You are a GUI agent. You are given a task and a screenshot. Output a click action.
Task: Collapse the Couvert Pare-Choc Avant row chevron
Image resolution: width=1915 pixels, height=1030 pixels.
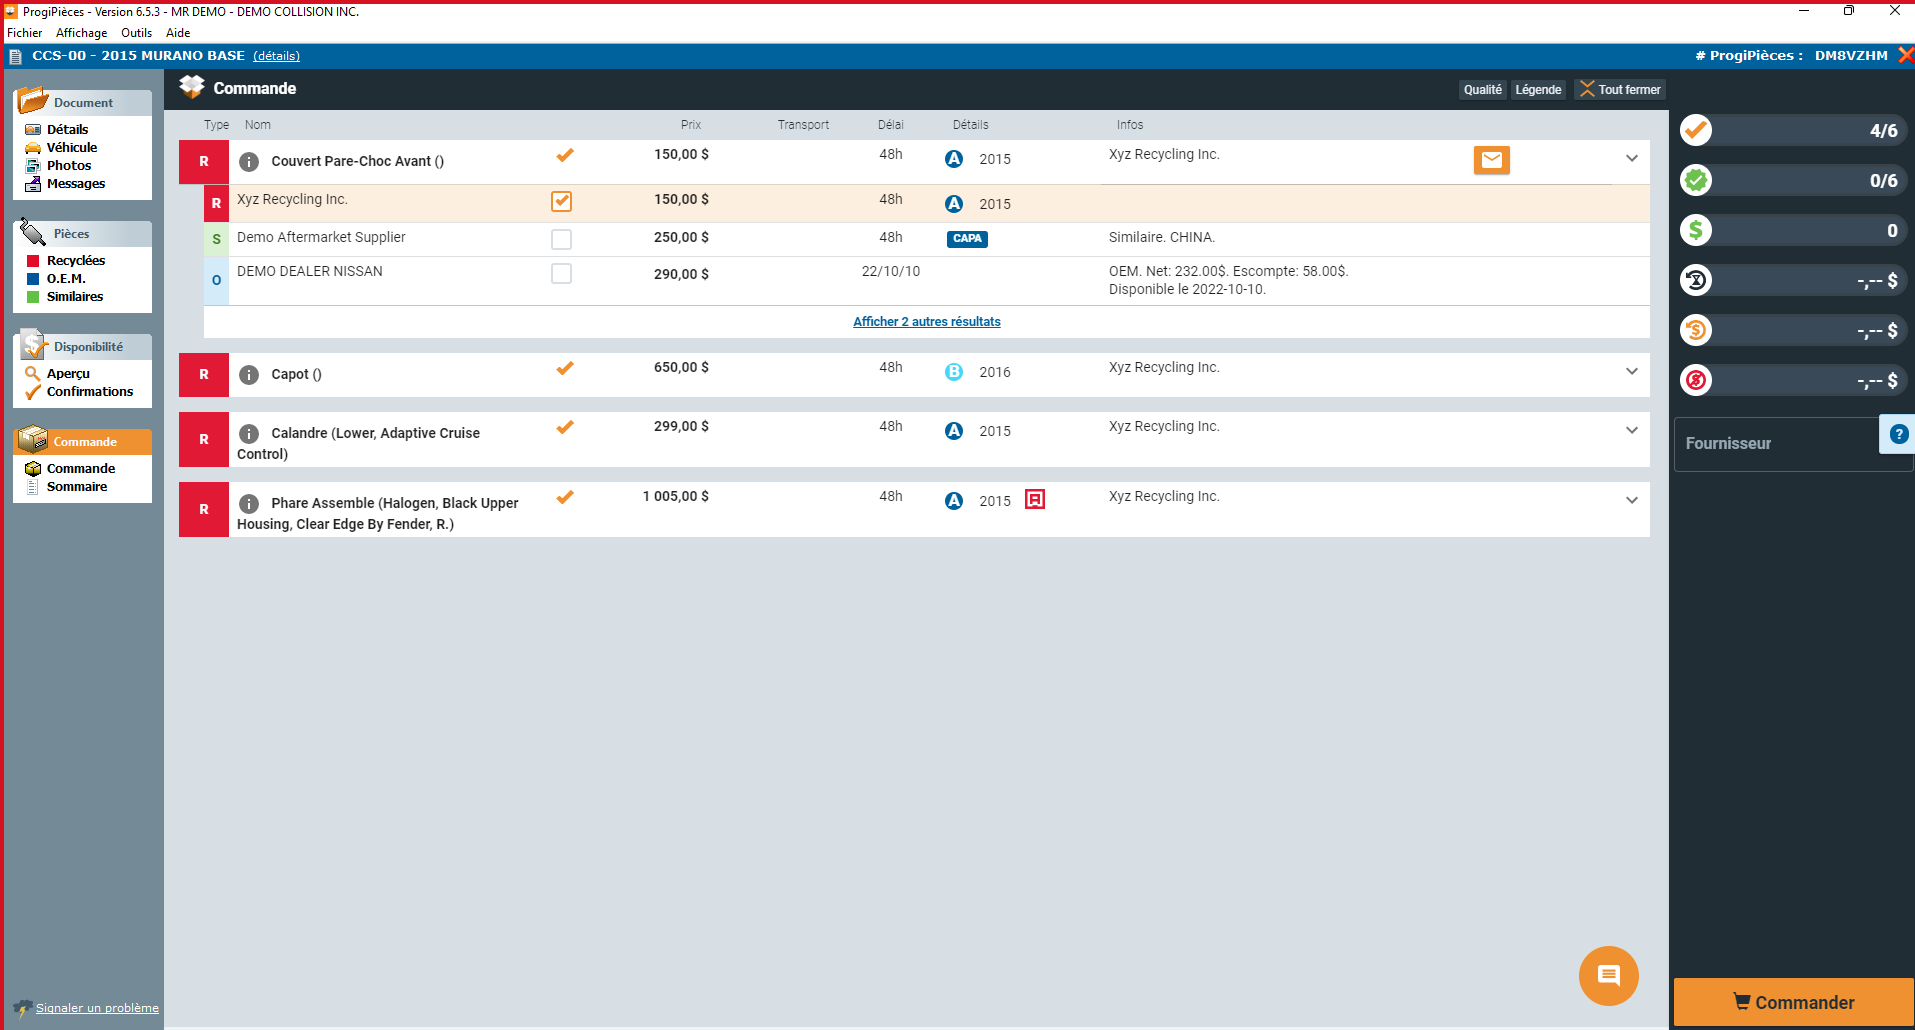point(1631,158)
